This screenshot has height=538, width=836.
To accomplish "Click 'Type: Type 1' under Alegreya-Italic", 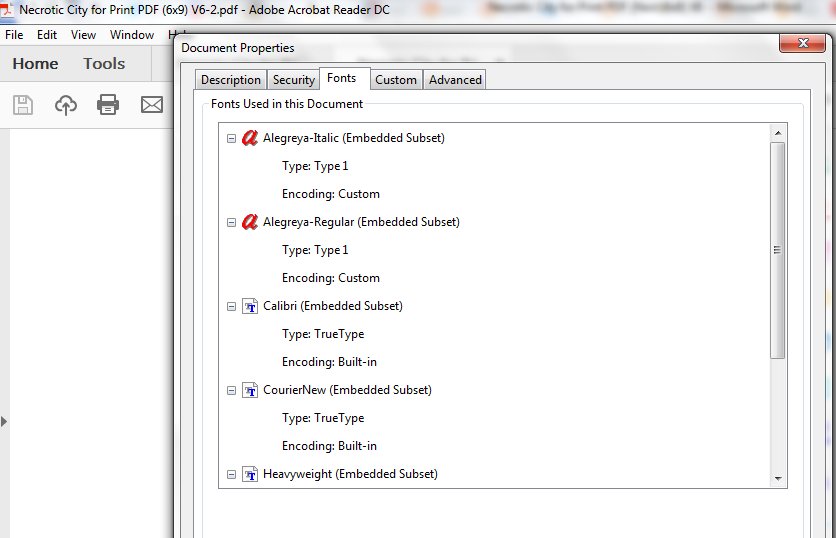I will [x=315, y=166].
